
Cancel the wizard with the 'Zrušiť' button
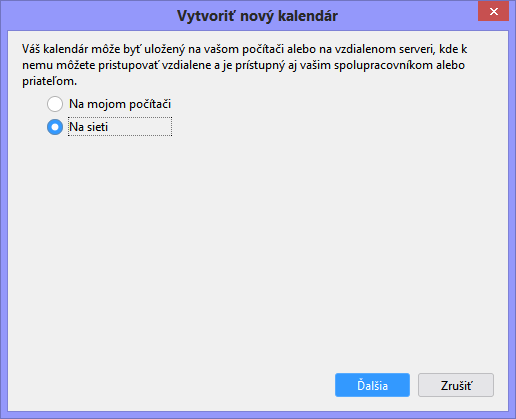coord(456,385)
